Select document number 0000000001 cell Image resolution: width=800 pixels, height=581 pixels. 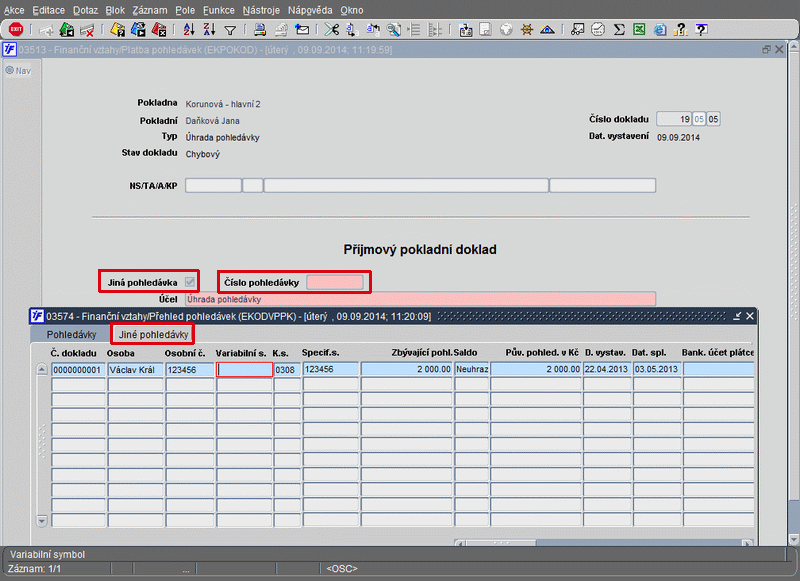coord(78,369)
